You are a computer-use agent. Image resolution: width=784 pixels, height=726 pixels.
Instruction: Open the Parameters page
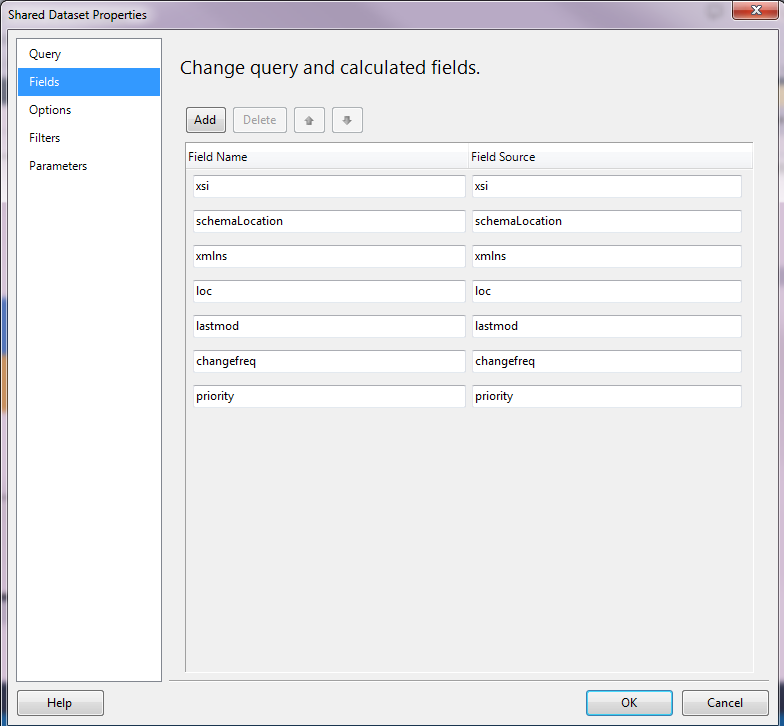tap(58, 166)
